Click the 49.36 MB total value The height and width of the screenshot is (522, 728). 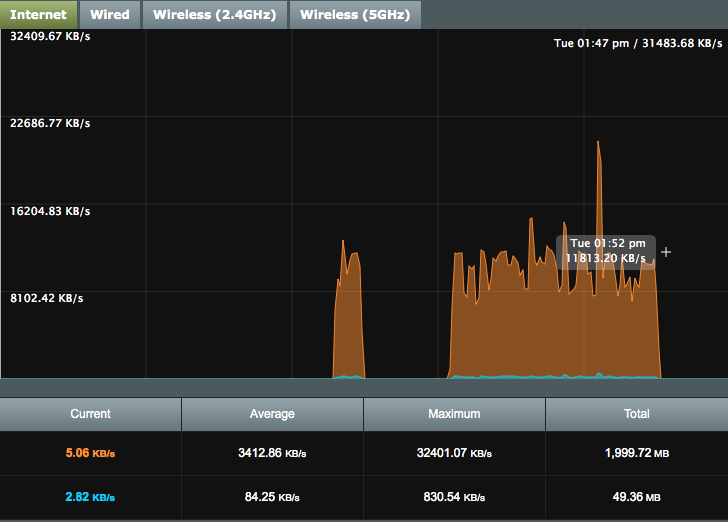(637, 497)
